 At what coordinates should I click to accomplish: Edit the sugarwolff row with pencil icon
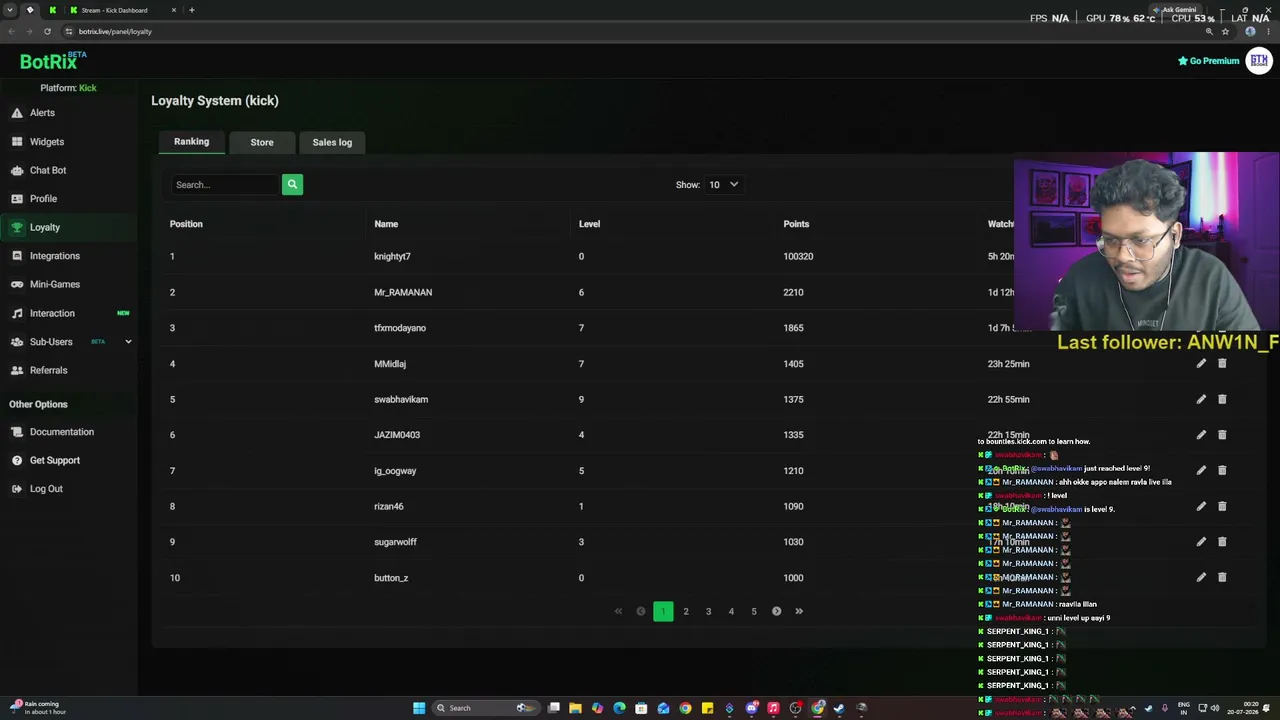[x=1201, y=542]
